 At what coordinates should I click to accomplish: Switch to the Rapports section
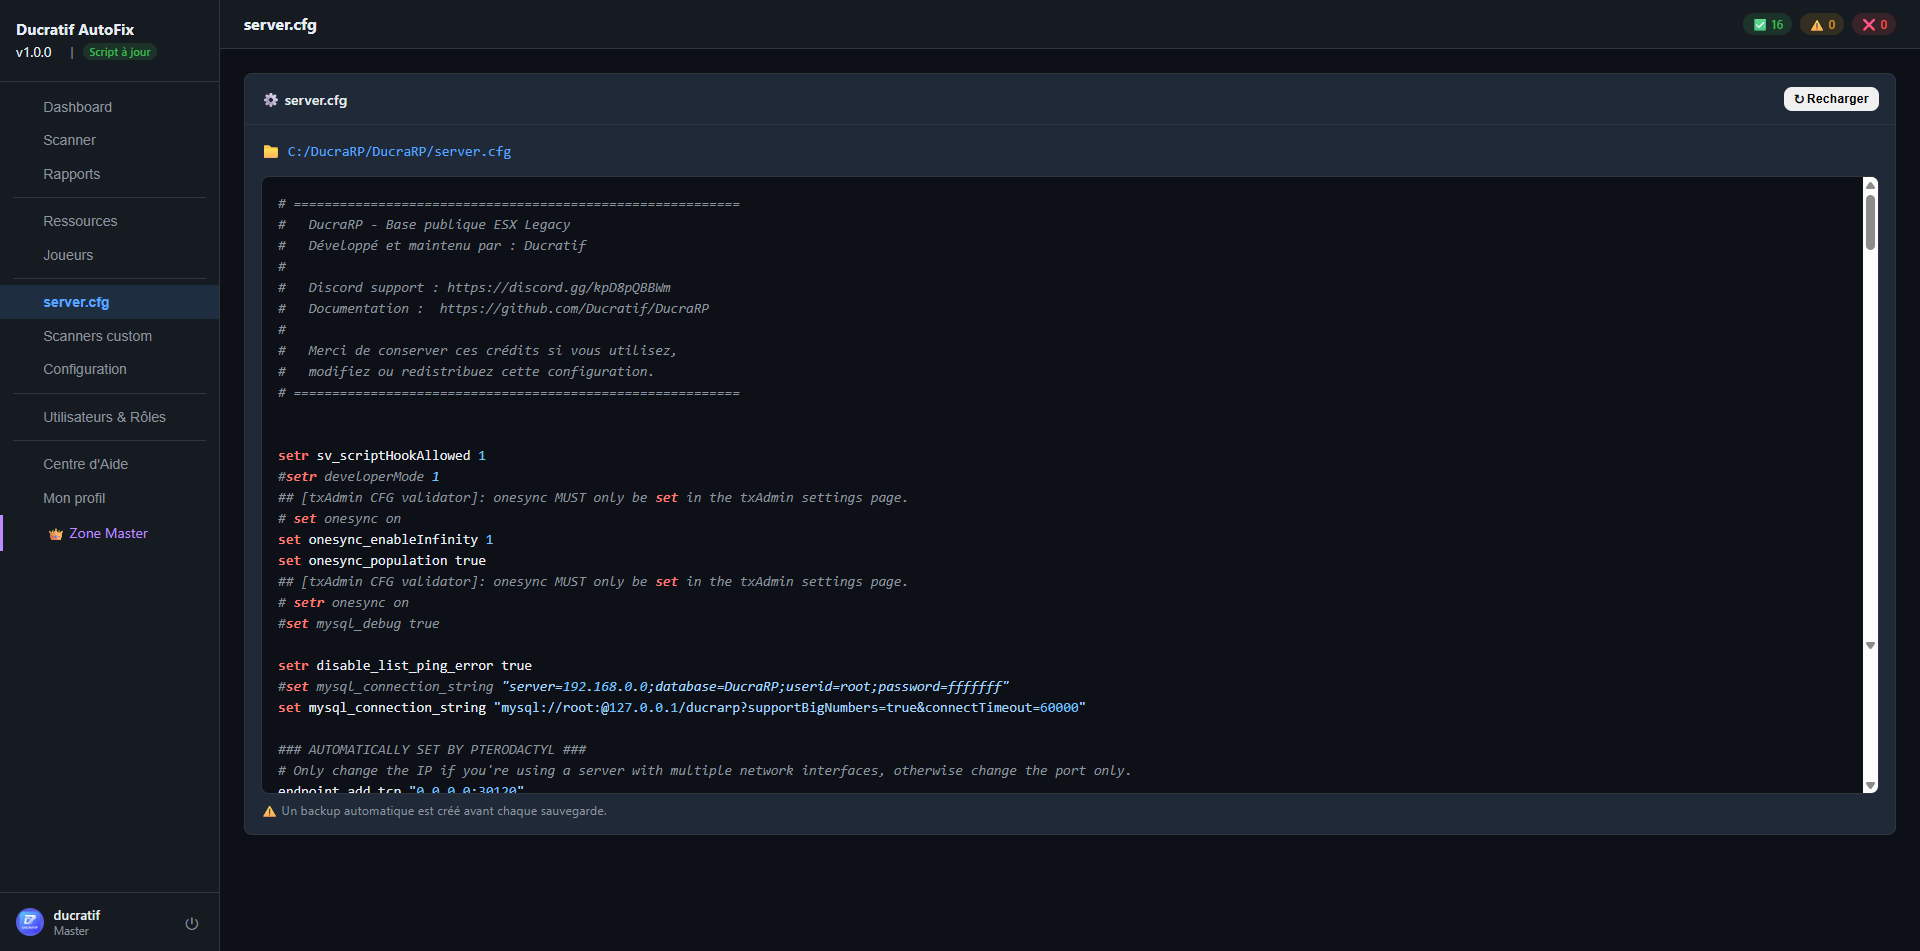click(x=71, y=174)
